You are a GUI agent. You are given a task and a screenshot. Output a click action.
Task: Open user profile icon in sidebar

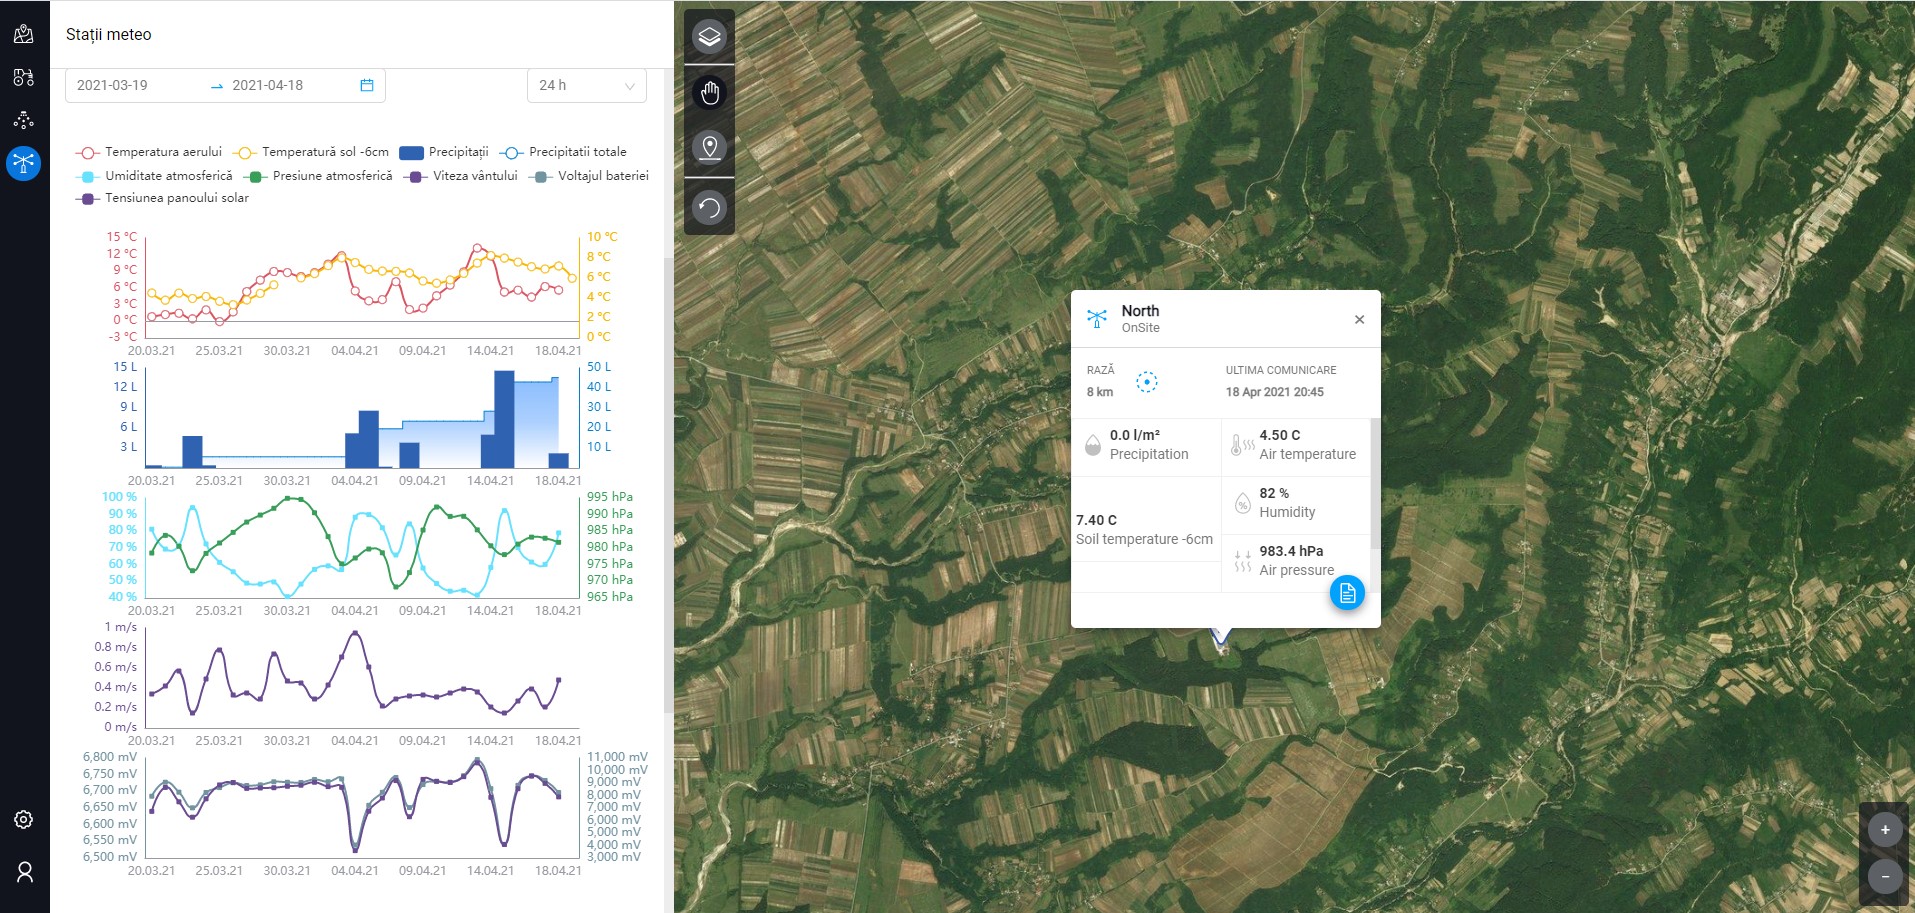coord(24,872)
